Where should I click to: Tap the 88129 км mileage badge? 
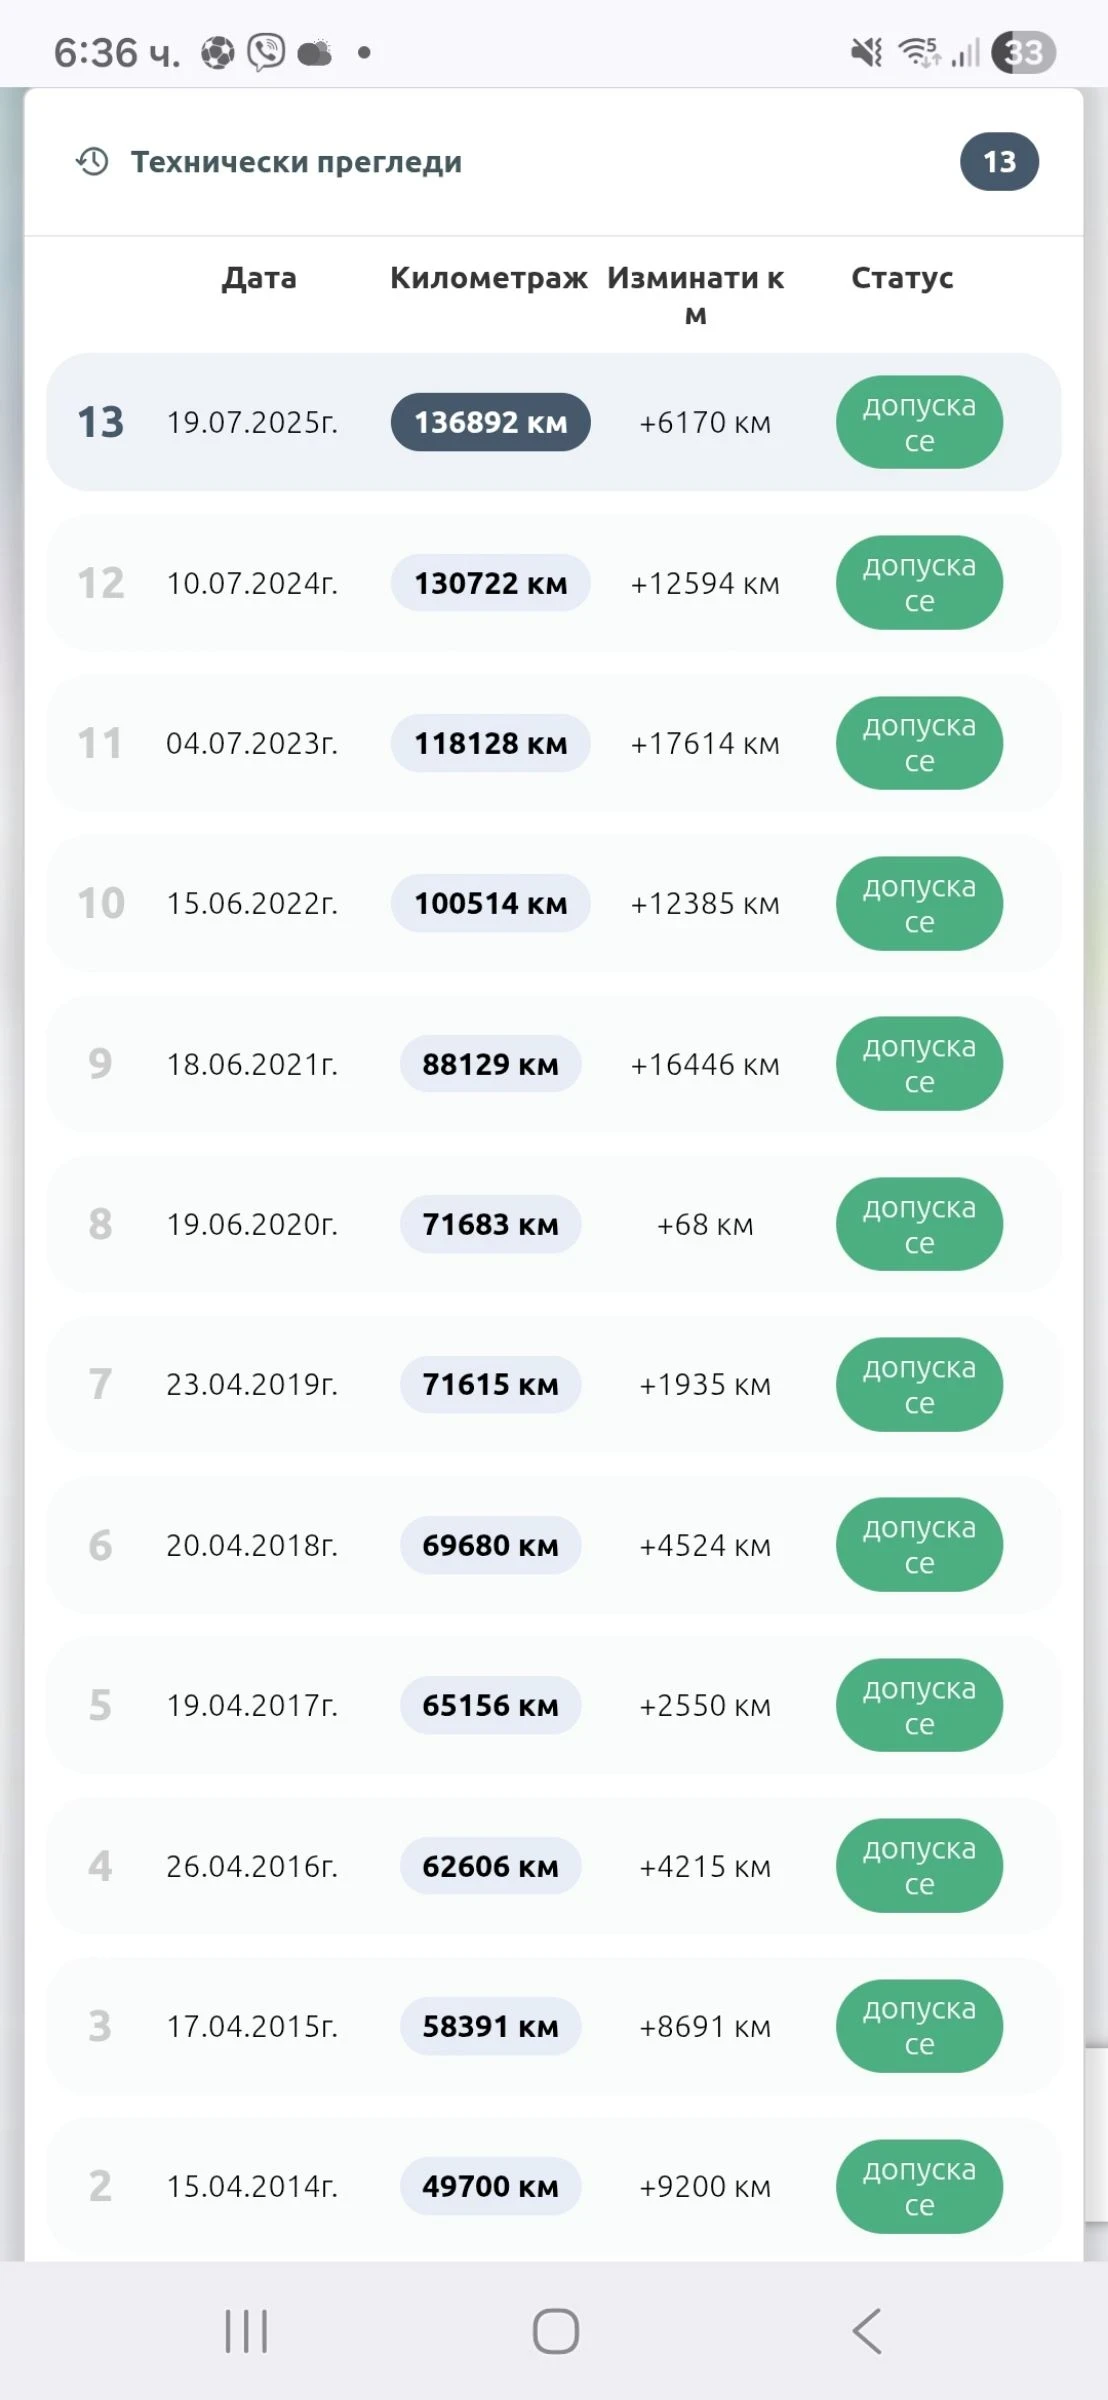tap(490, 1064)
